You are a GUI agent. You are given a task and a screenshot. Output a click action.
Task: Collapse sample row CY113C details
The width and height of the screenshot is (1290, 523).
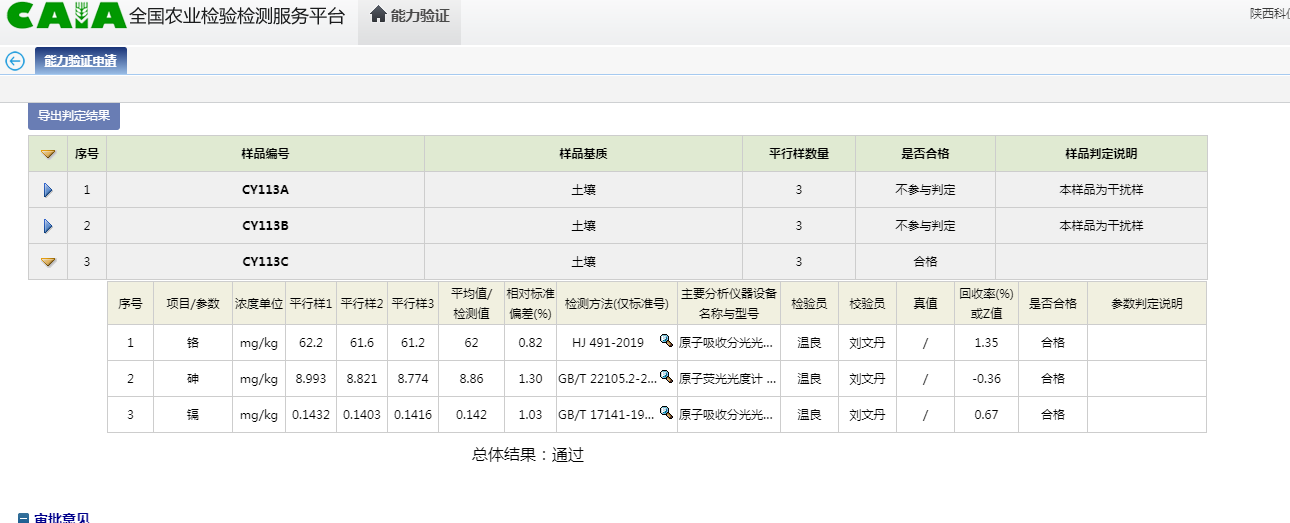[48, 262]
